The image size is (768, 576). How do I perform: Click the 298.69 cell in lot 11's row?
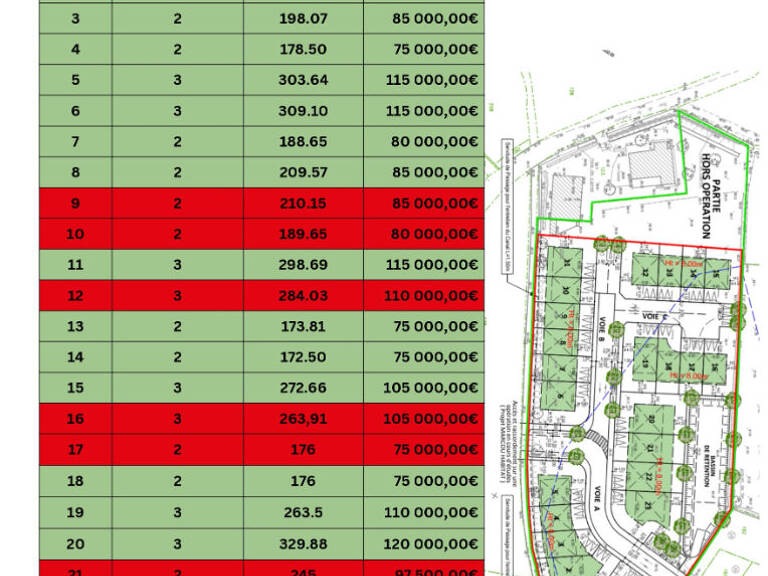click(x=303, y=265)
